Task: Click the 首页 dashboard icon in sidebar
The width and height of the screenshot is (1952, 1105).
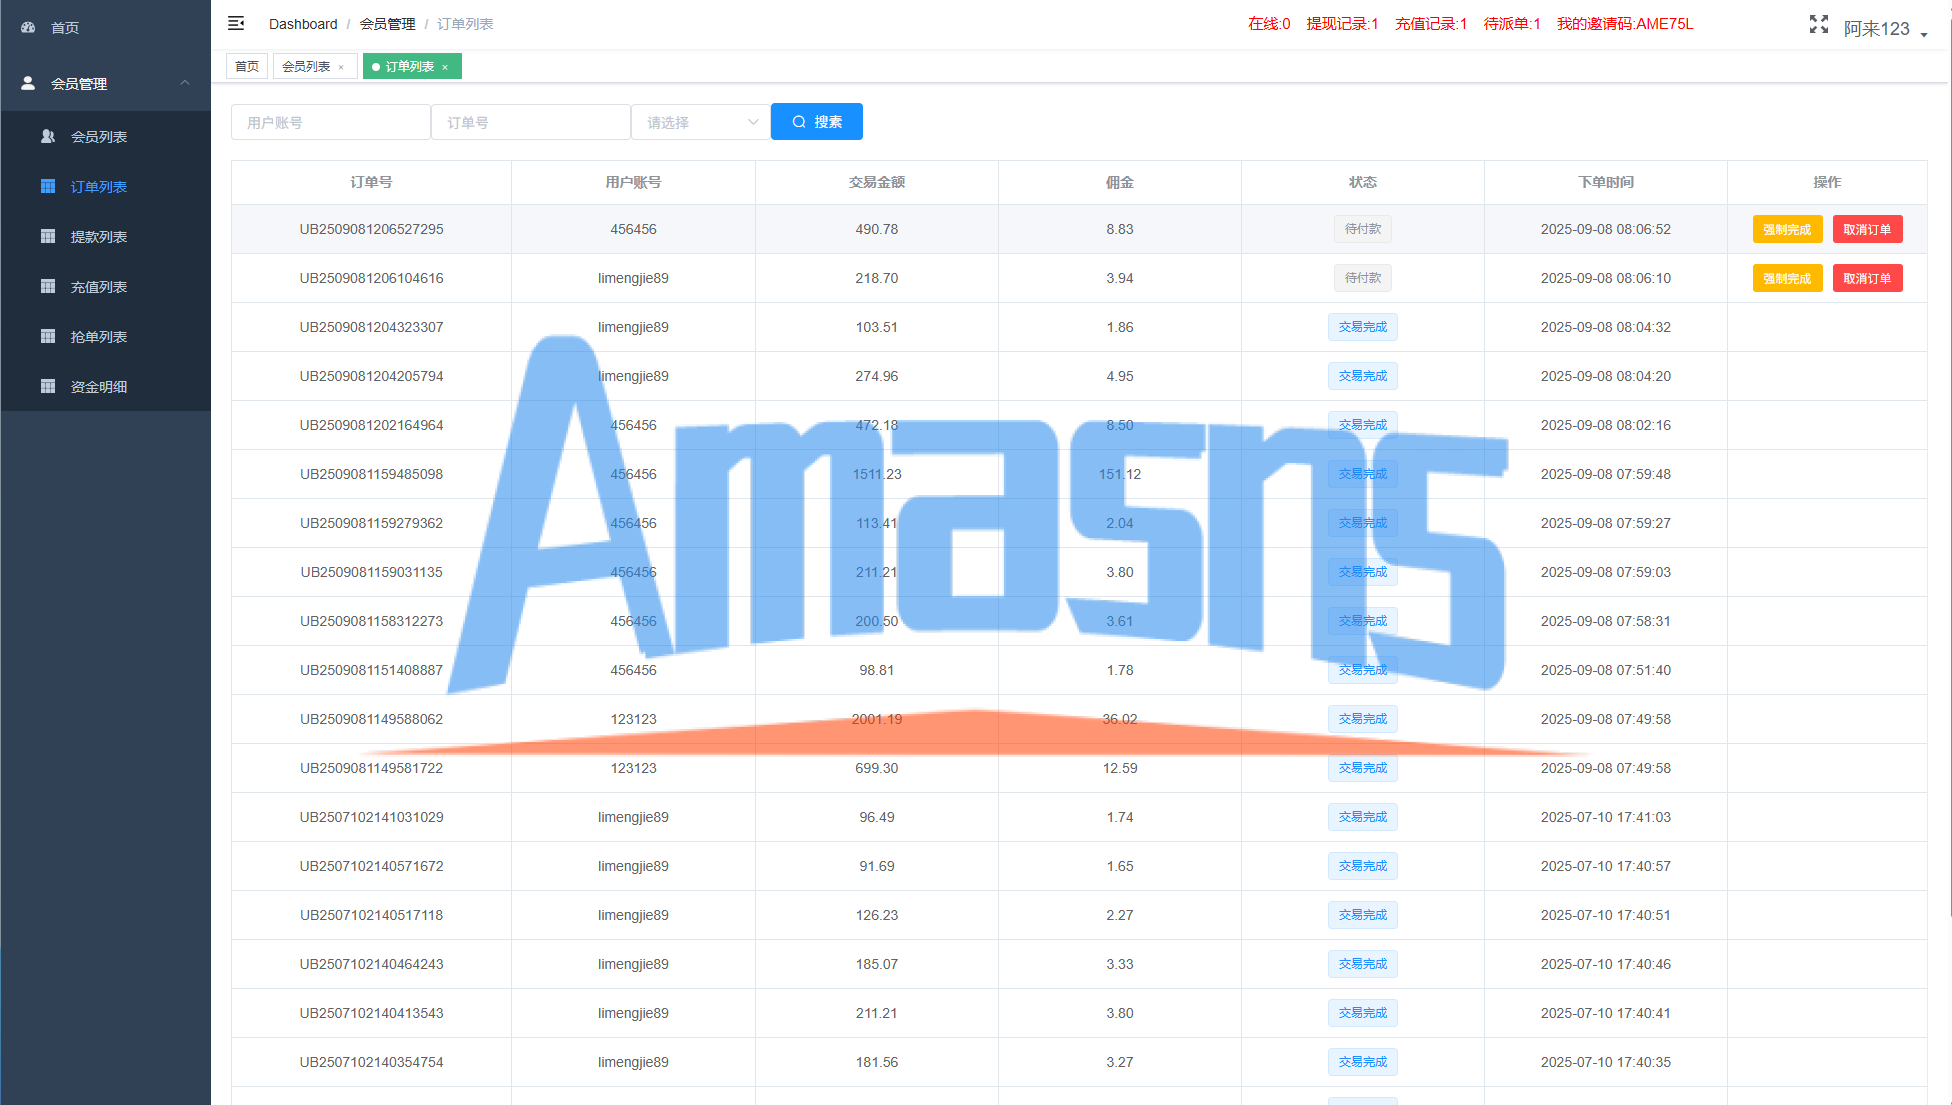Action: point(28,28)
